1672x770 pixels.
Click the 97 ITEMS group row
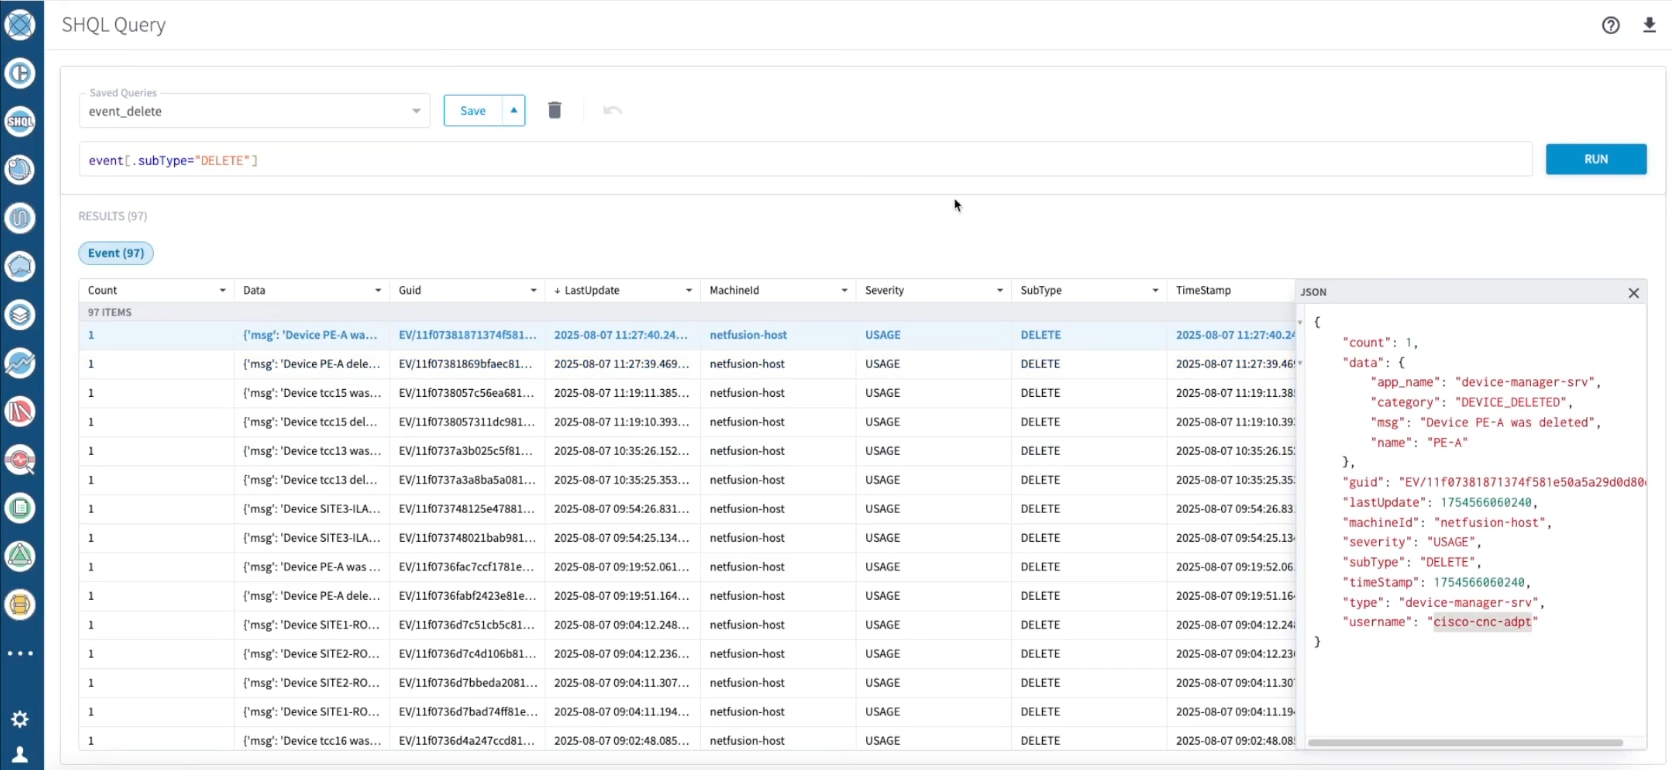686,312
